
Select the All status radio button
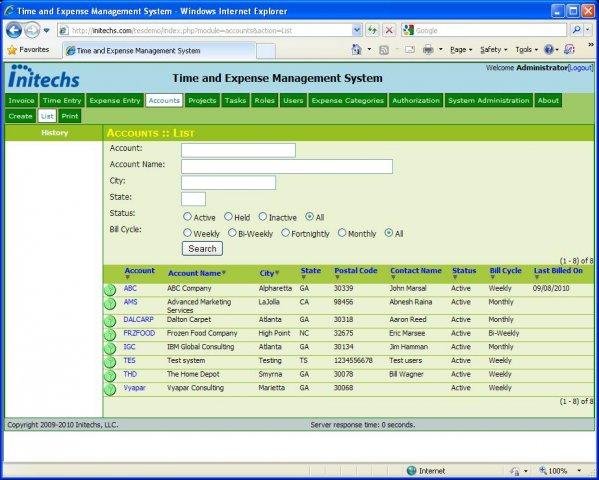[310, 217]
